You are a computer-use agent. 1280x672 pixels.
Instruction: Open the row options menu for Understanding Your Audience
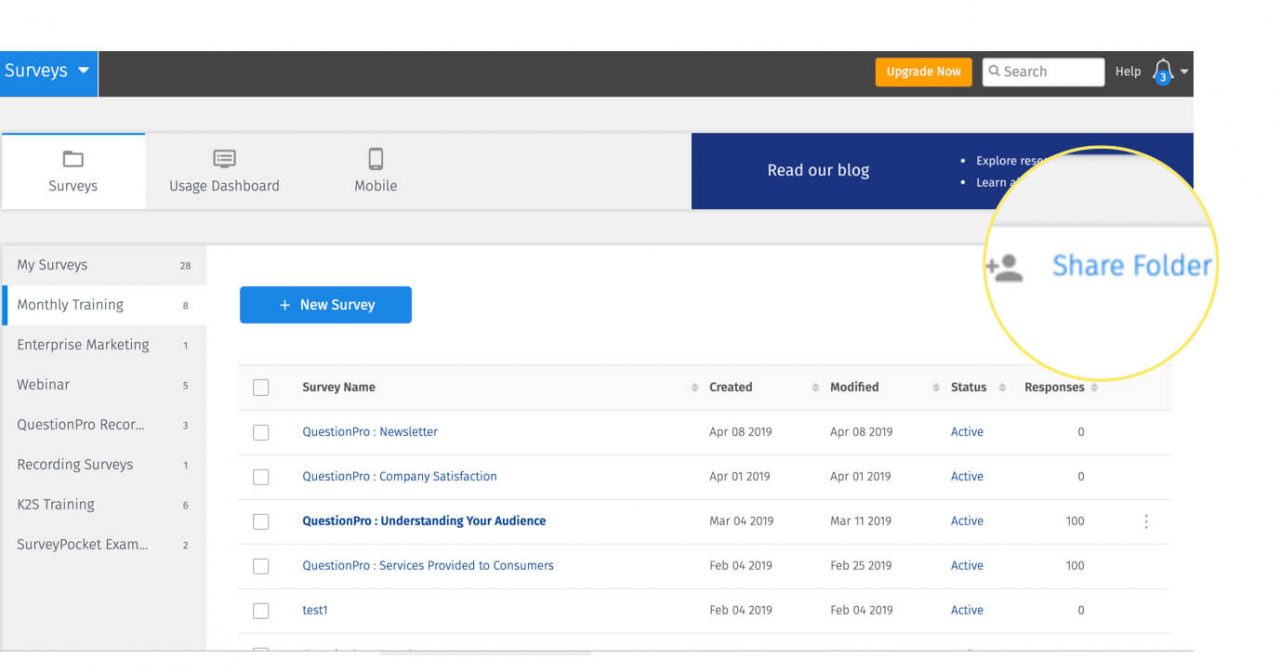tap(1146, 521)
